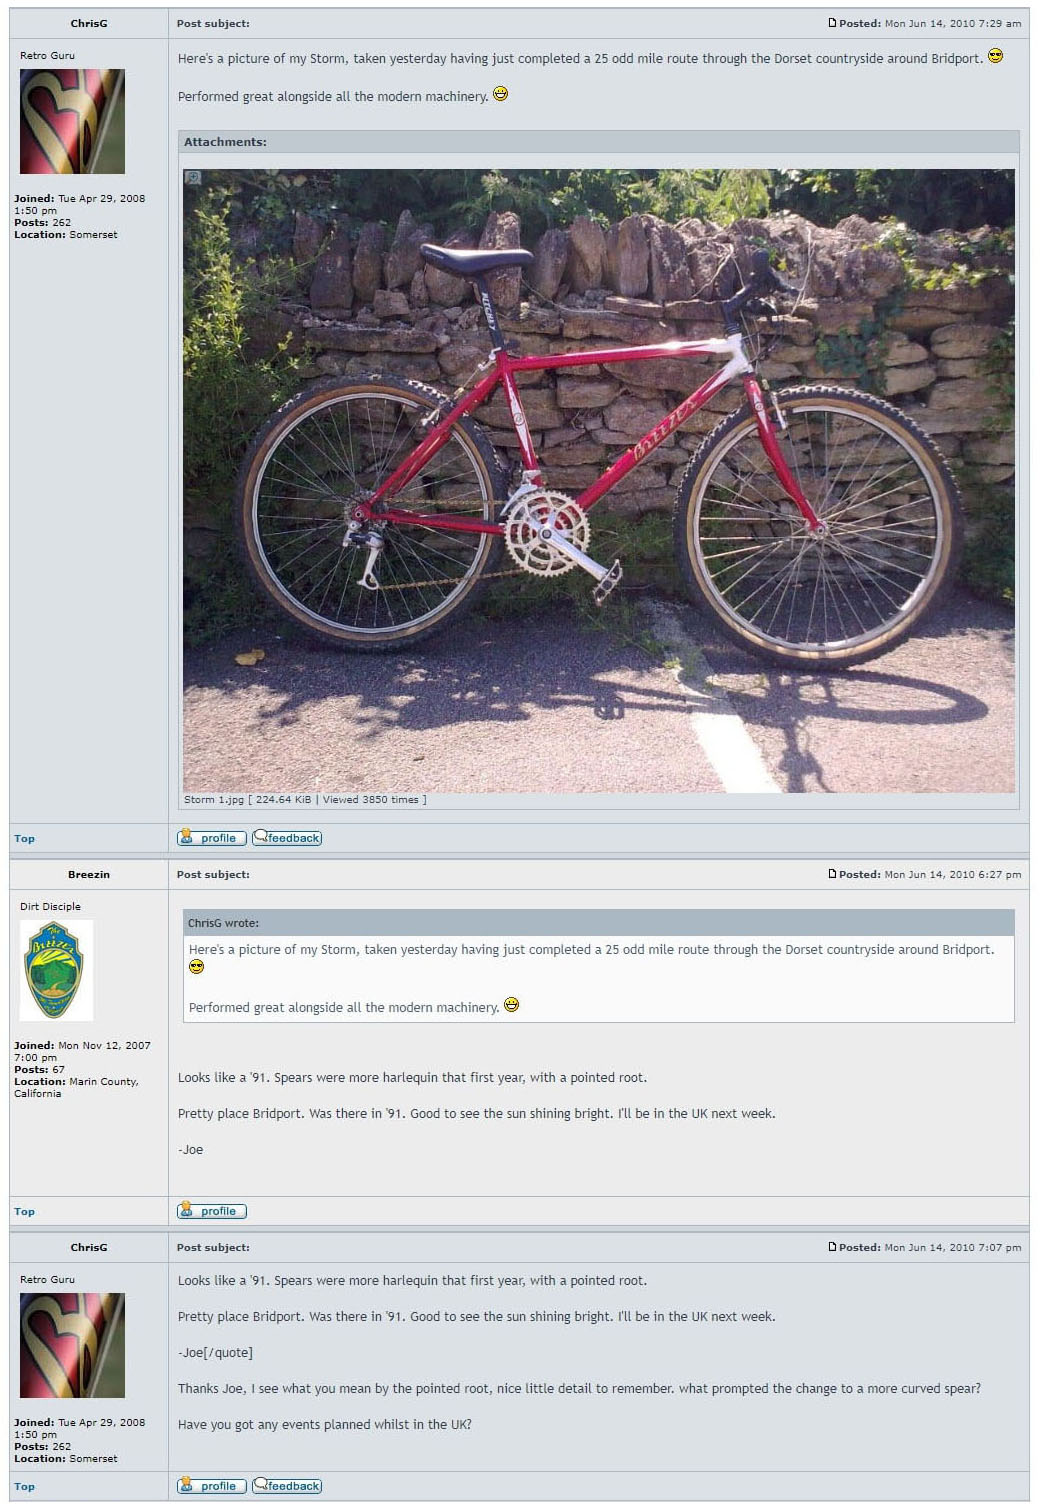
Task: Click the post icon beside 6:27 pm date
Action: pyautogui.click(x=832, y=874)
